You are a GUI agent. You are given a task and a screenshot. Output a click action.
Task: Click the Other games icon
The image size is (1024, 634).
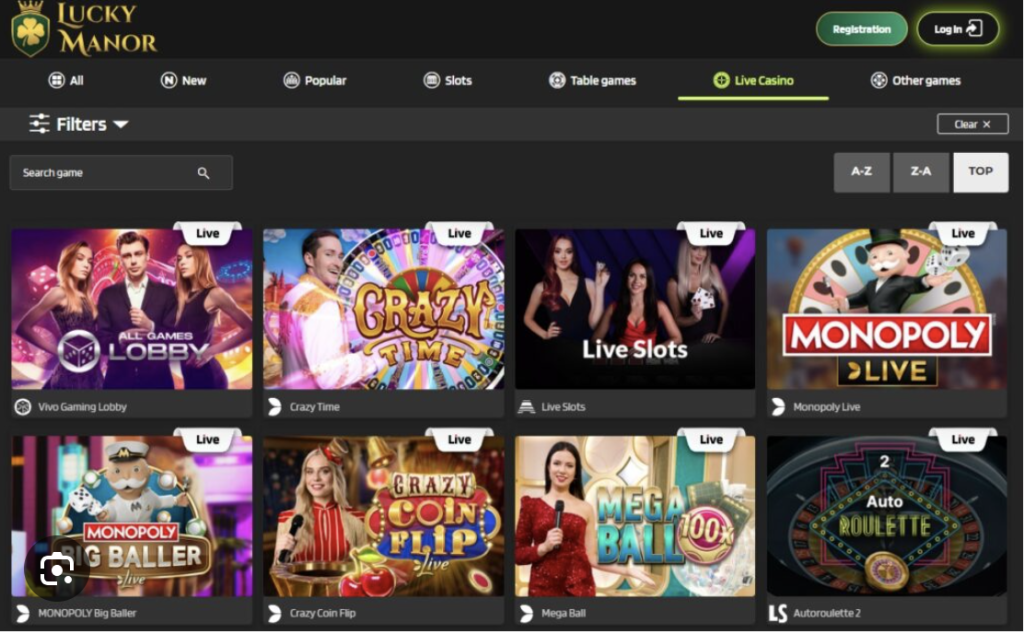click(x=879, y=80)
